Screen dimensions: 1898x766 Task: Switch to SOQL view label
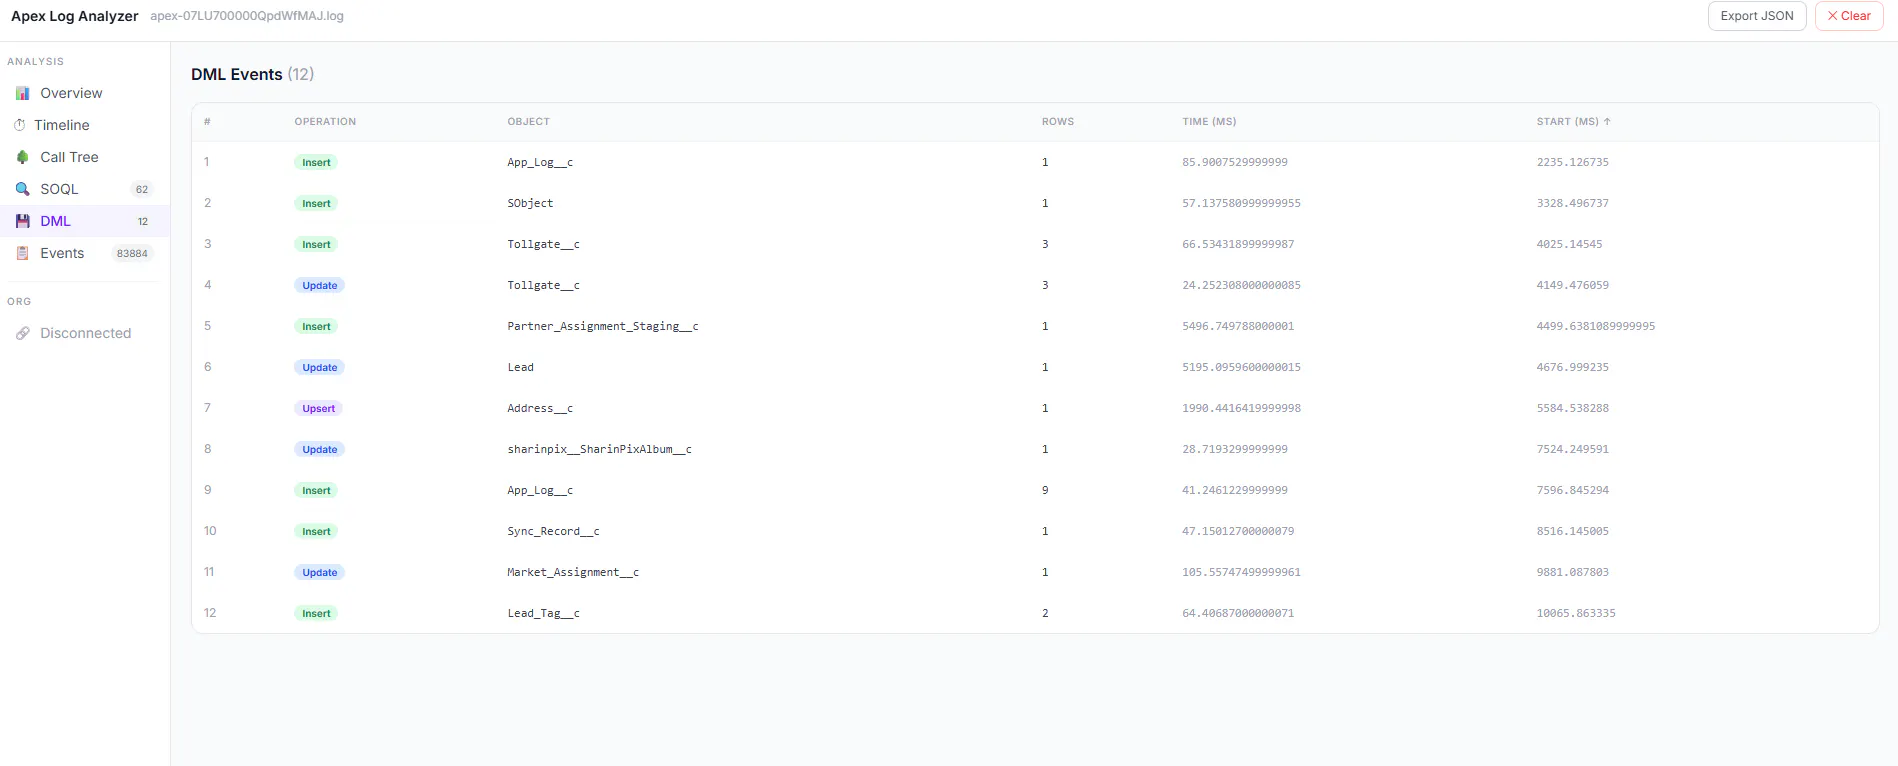pyautogui.click(x=59, y=189)
